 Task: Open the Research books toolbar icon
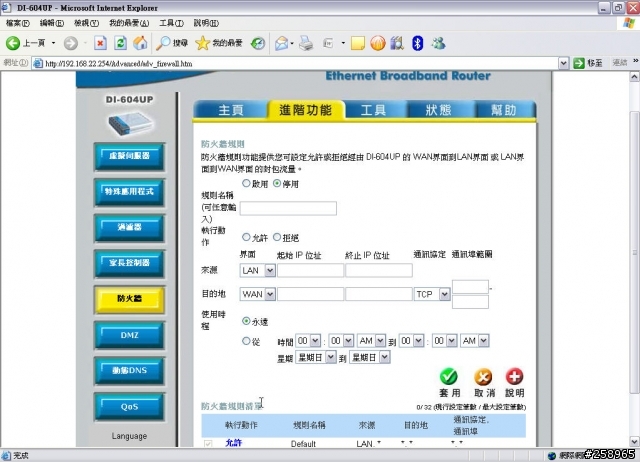pos(397,43)
